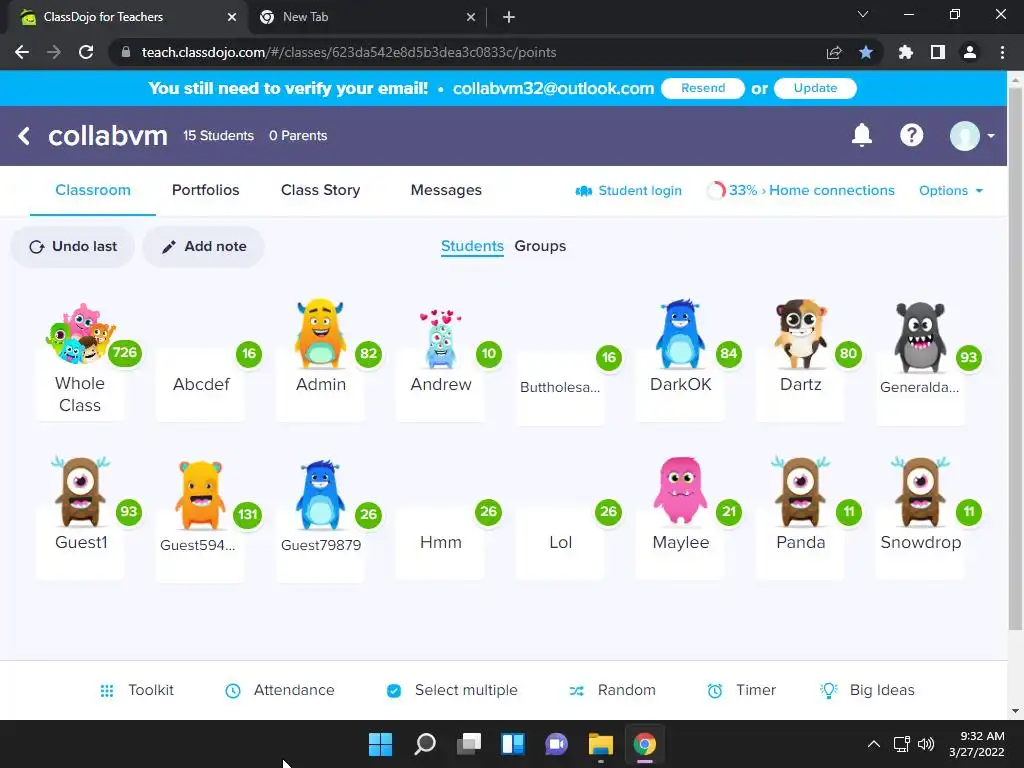Open Attendance in the bottom toolbar
Screen dimensions: 1024x768
pos(280,690)
